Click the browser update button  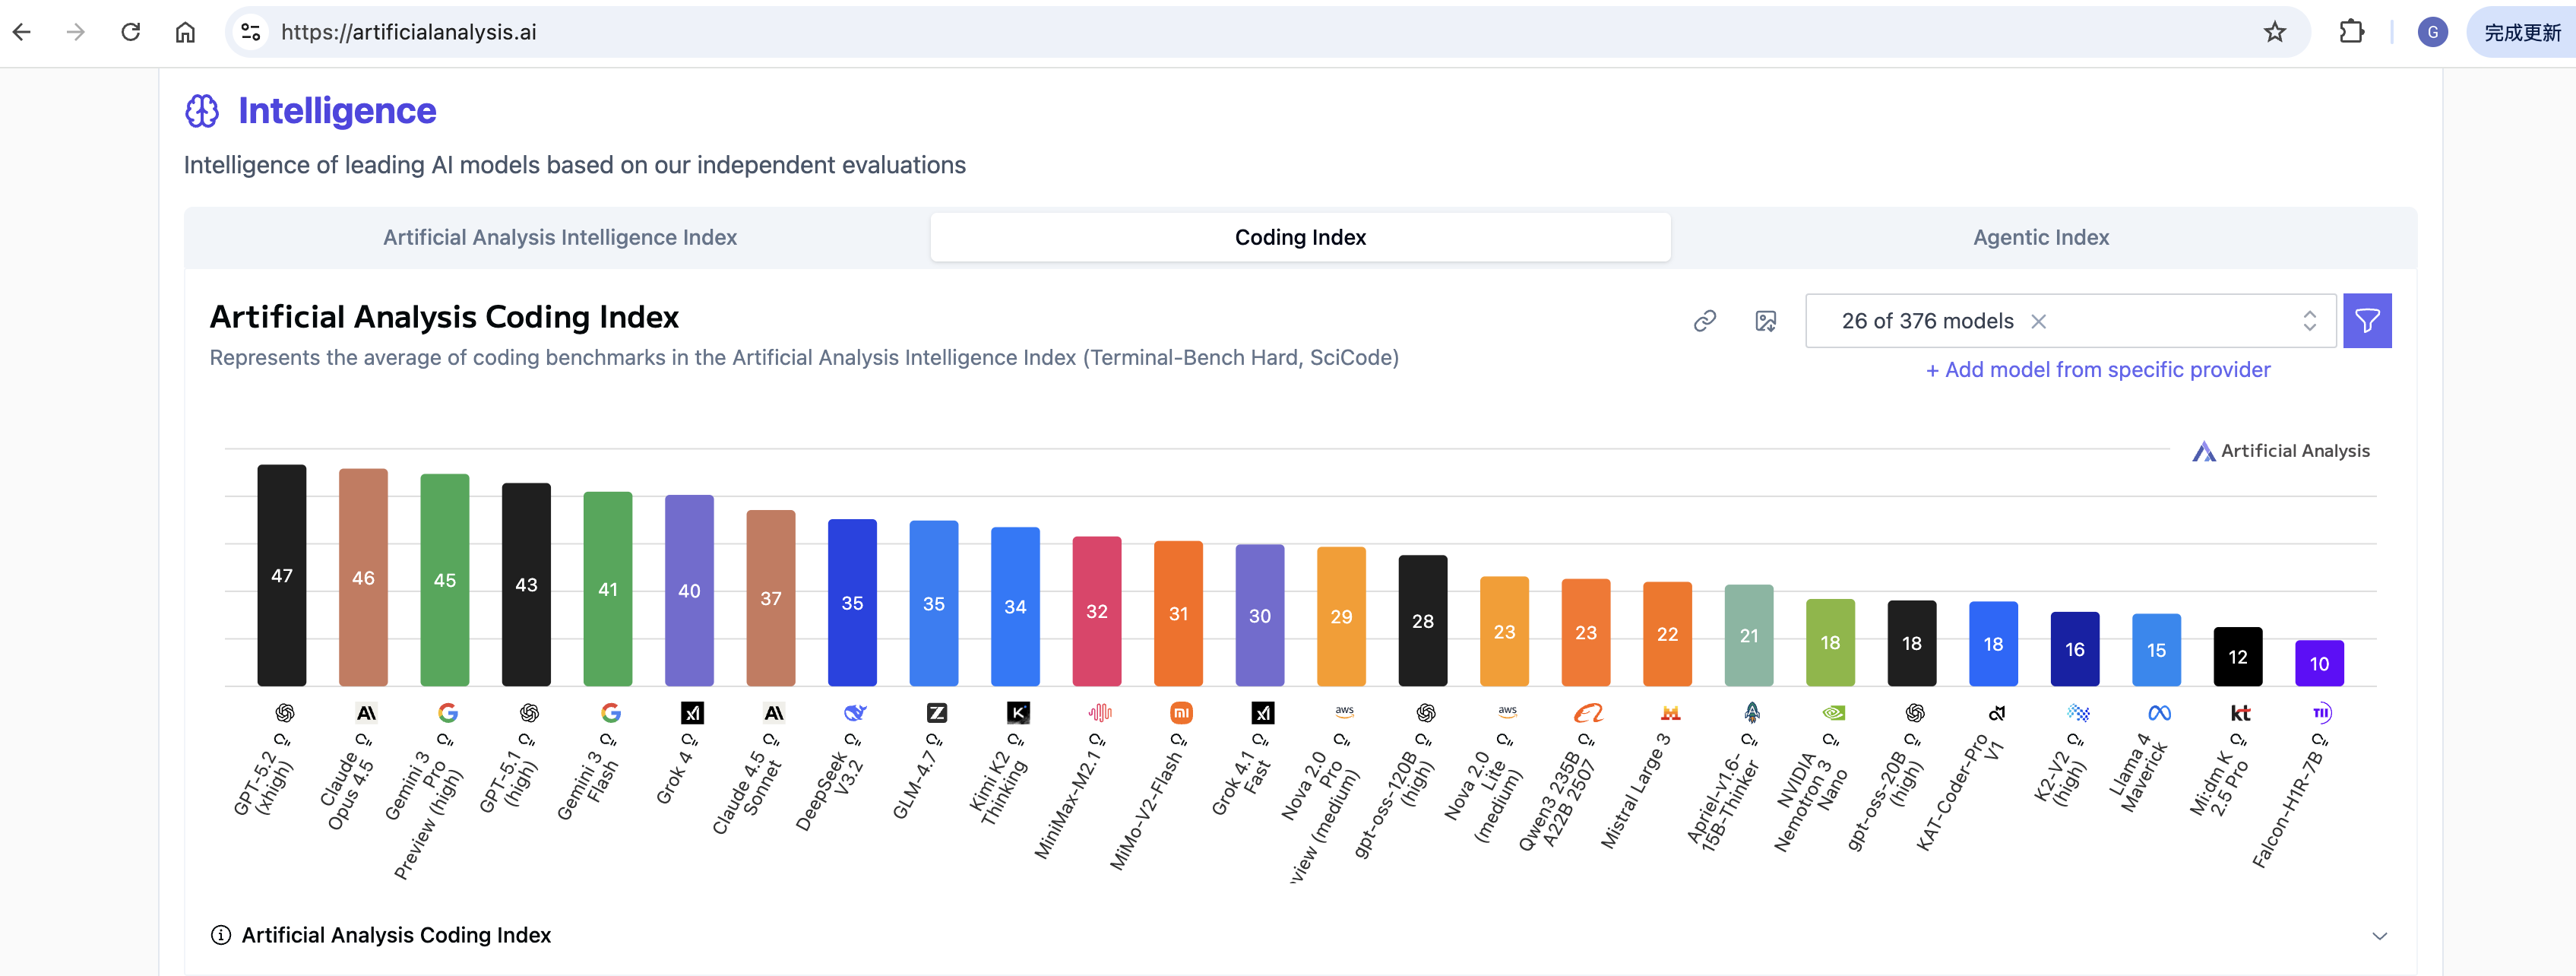(2522, 32)
